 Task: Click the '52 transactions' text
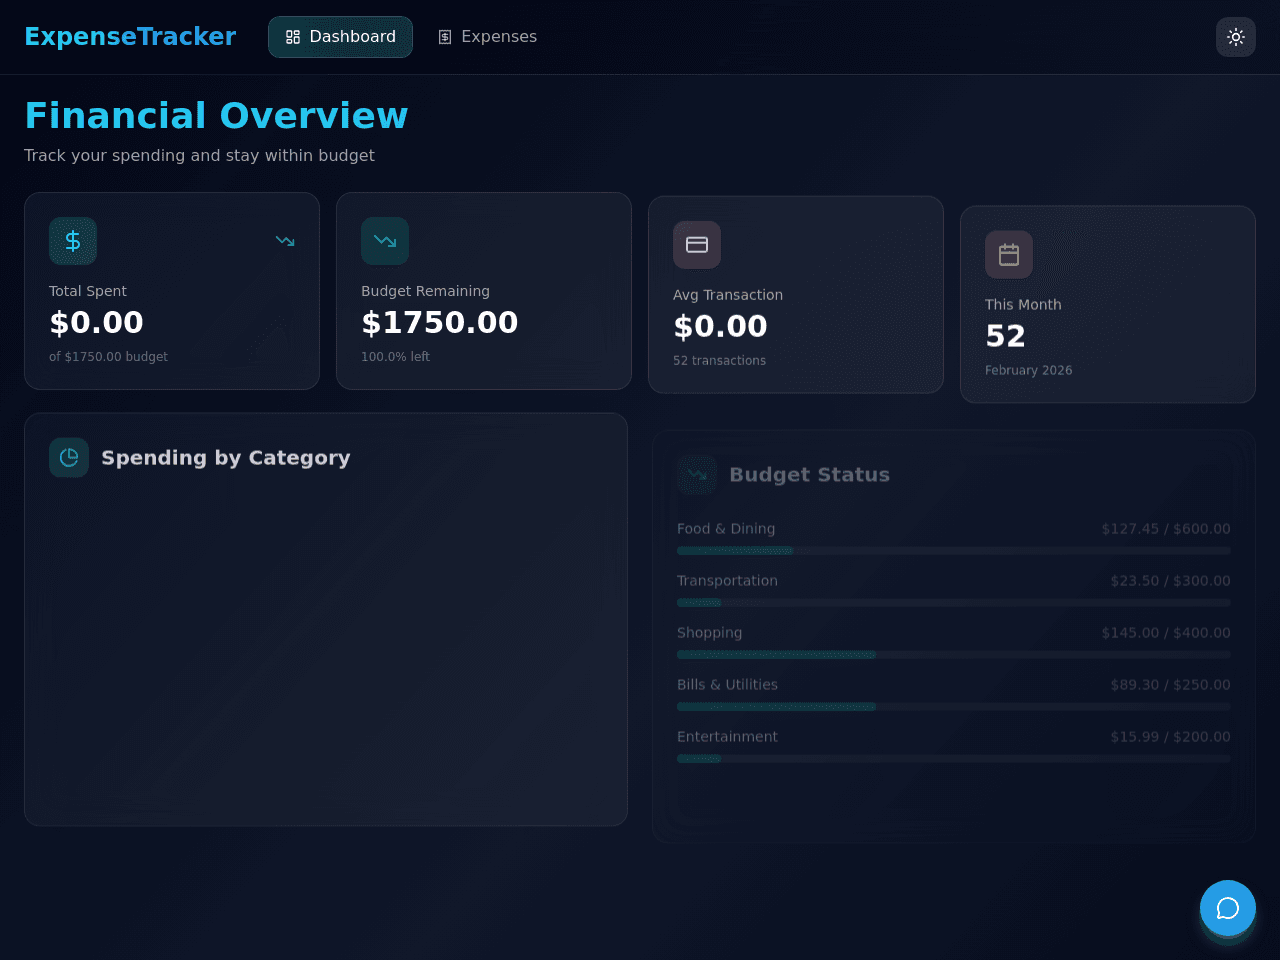point(719,361)
